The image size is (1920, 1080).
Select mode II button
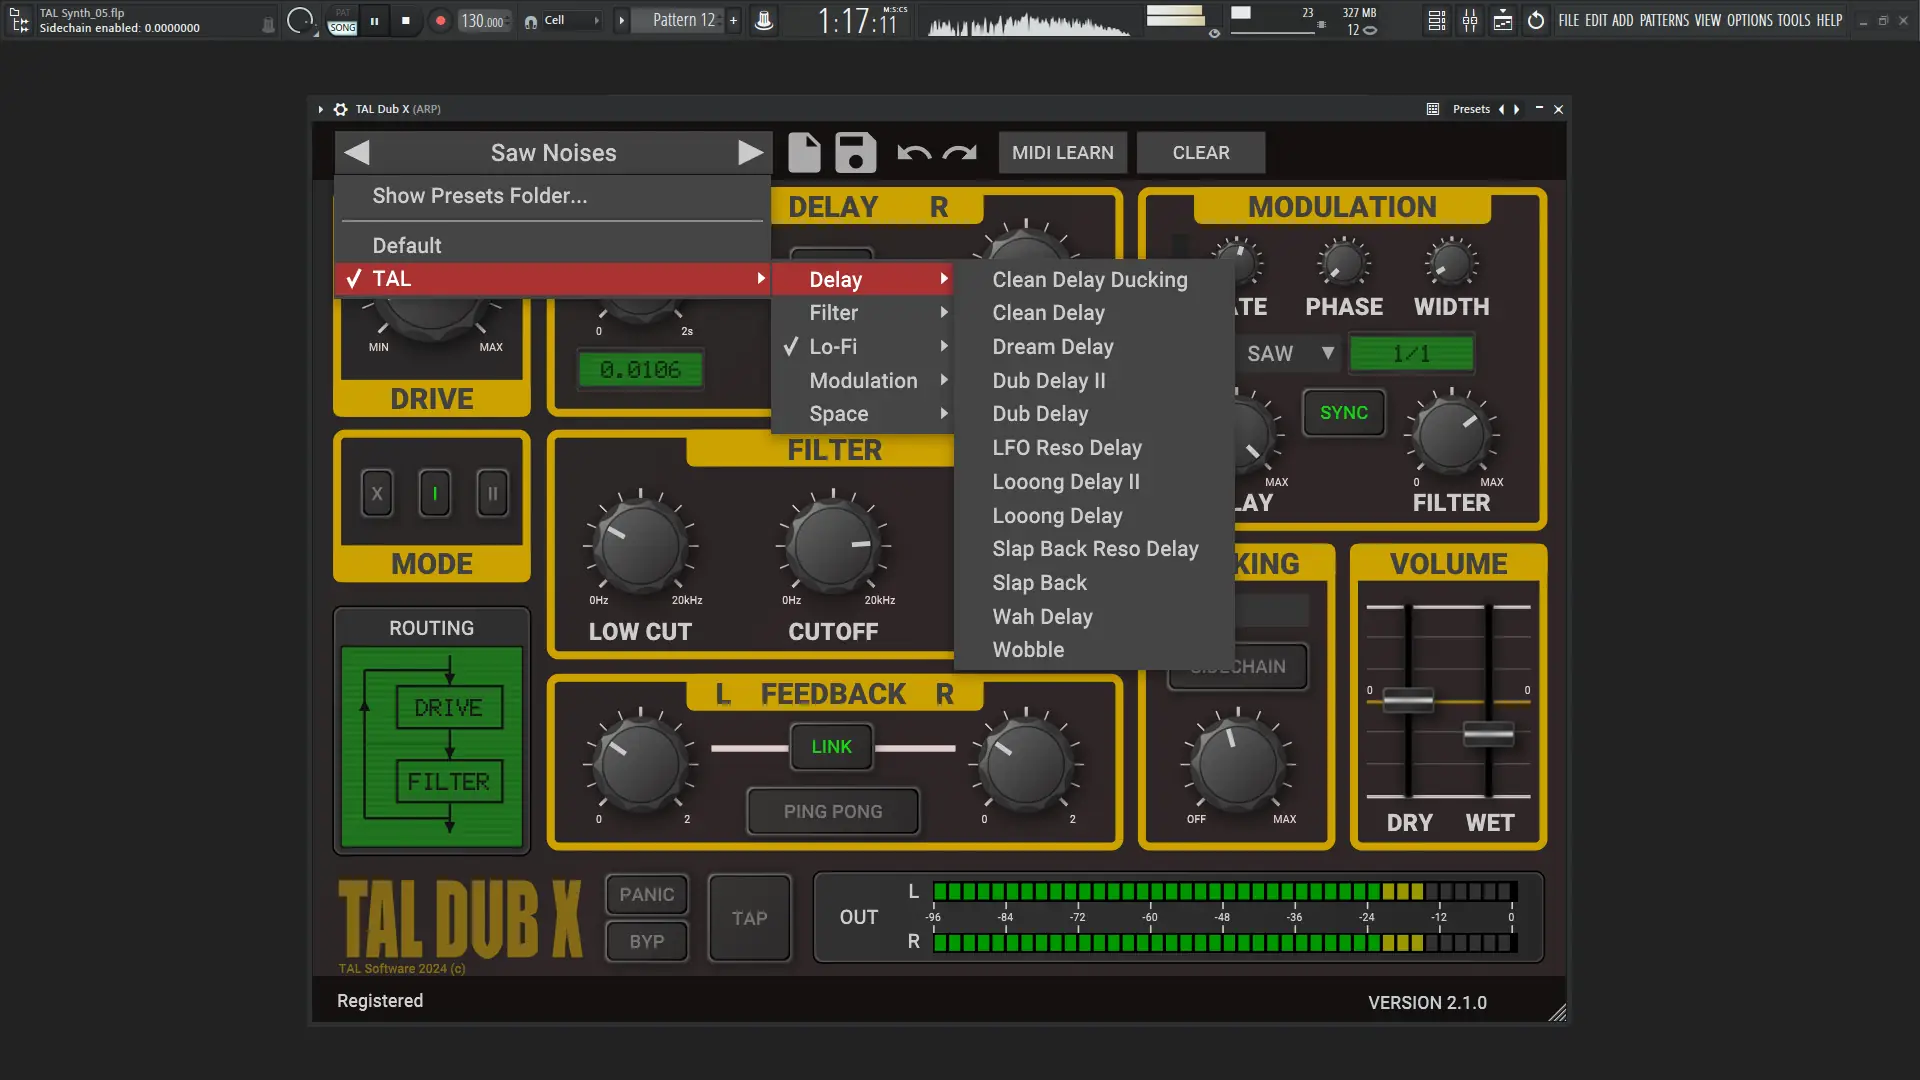[x=492, y=493]
